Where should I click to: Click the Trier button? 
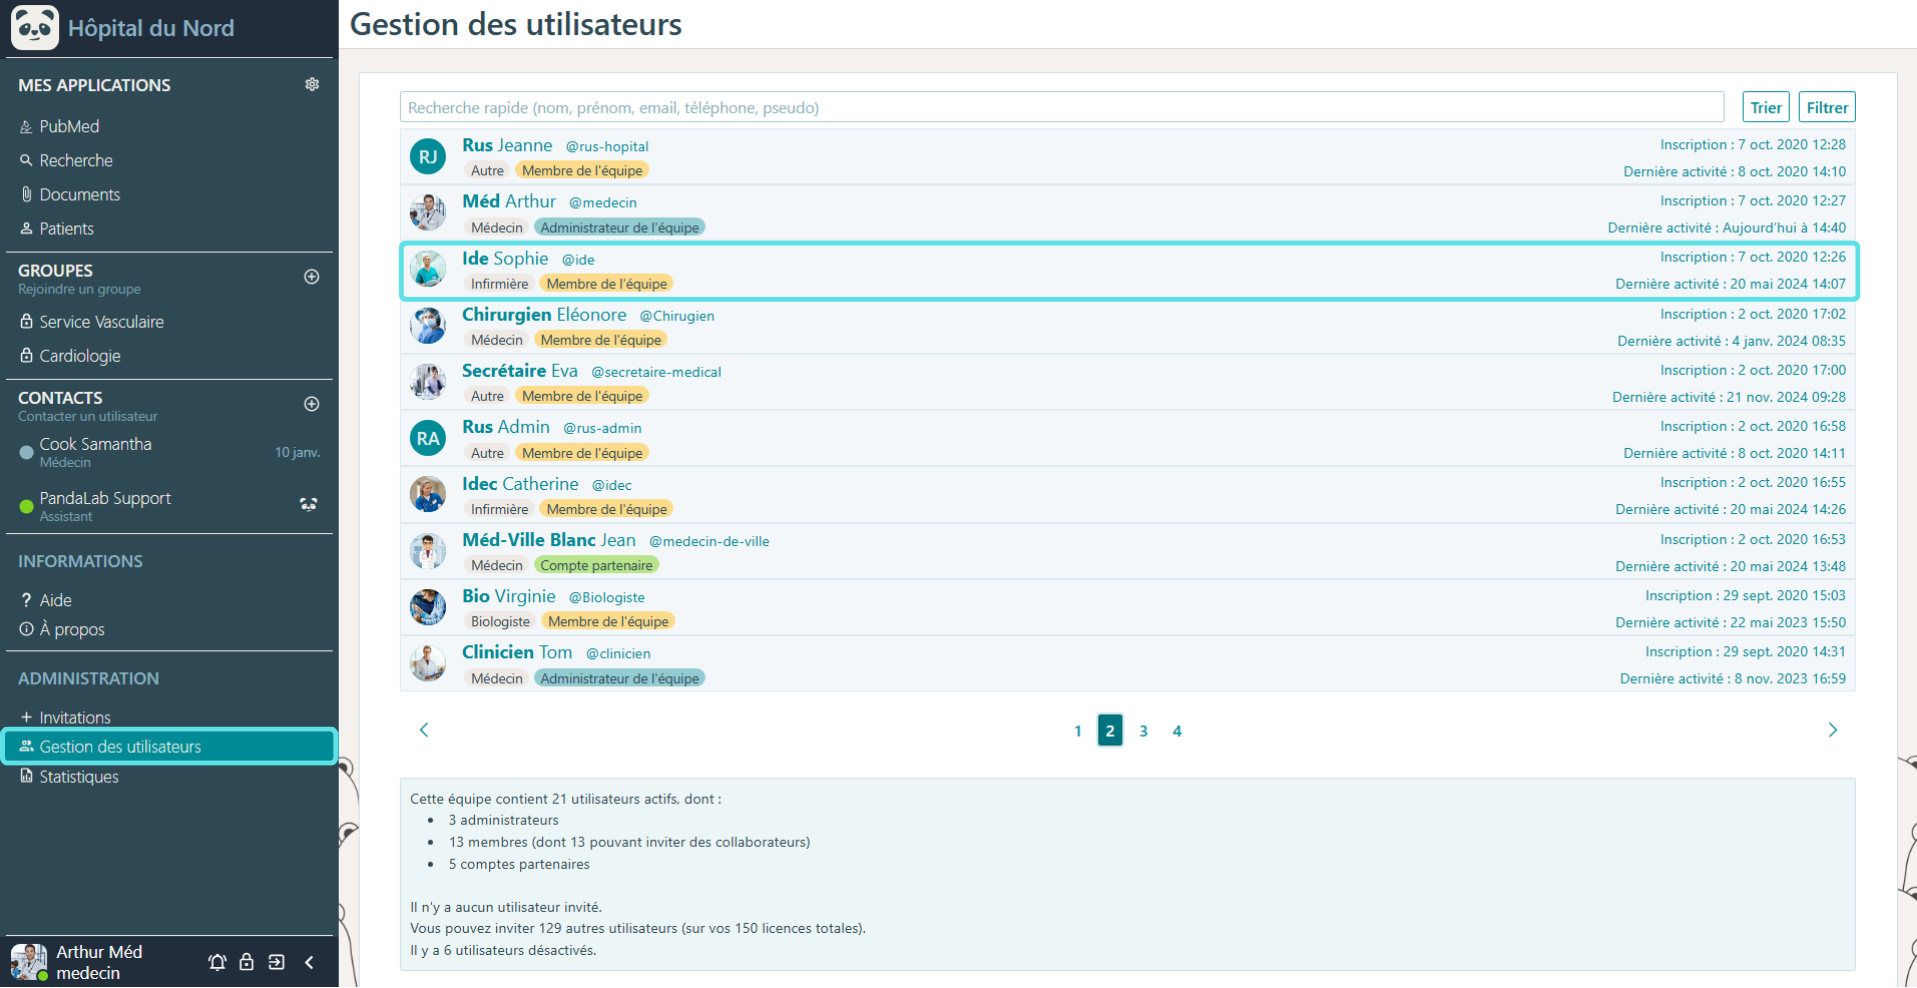(x=1766, y=107)
